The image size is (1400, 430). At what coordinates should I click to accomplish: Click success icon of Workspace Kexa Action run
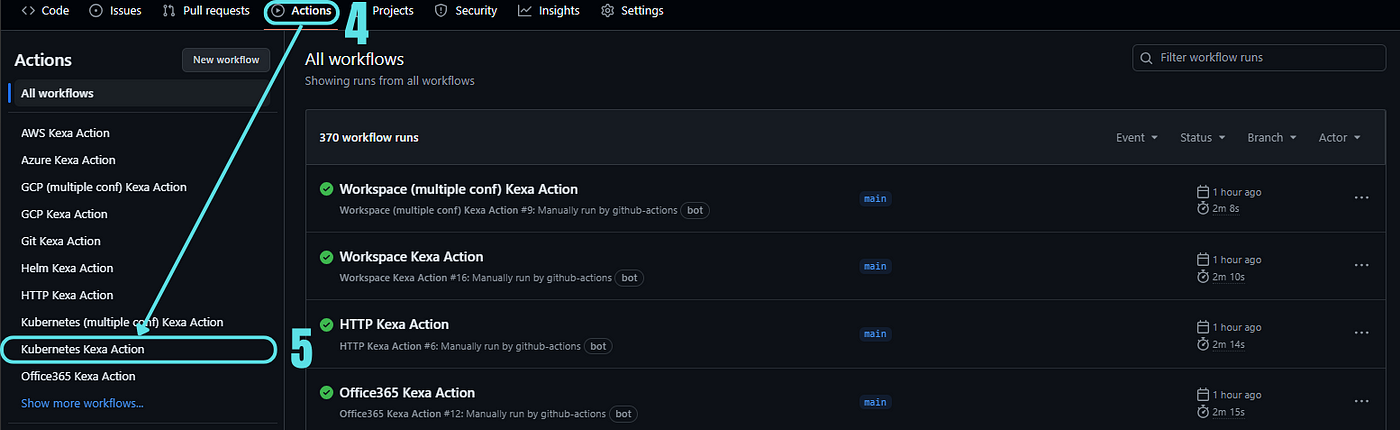[x=326, y=257]
